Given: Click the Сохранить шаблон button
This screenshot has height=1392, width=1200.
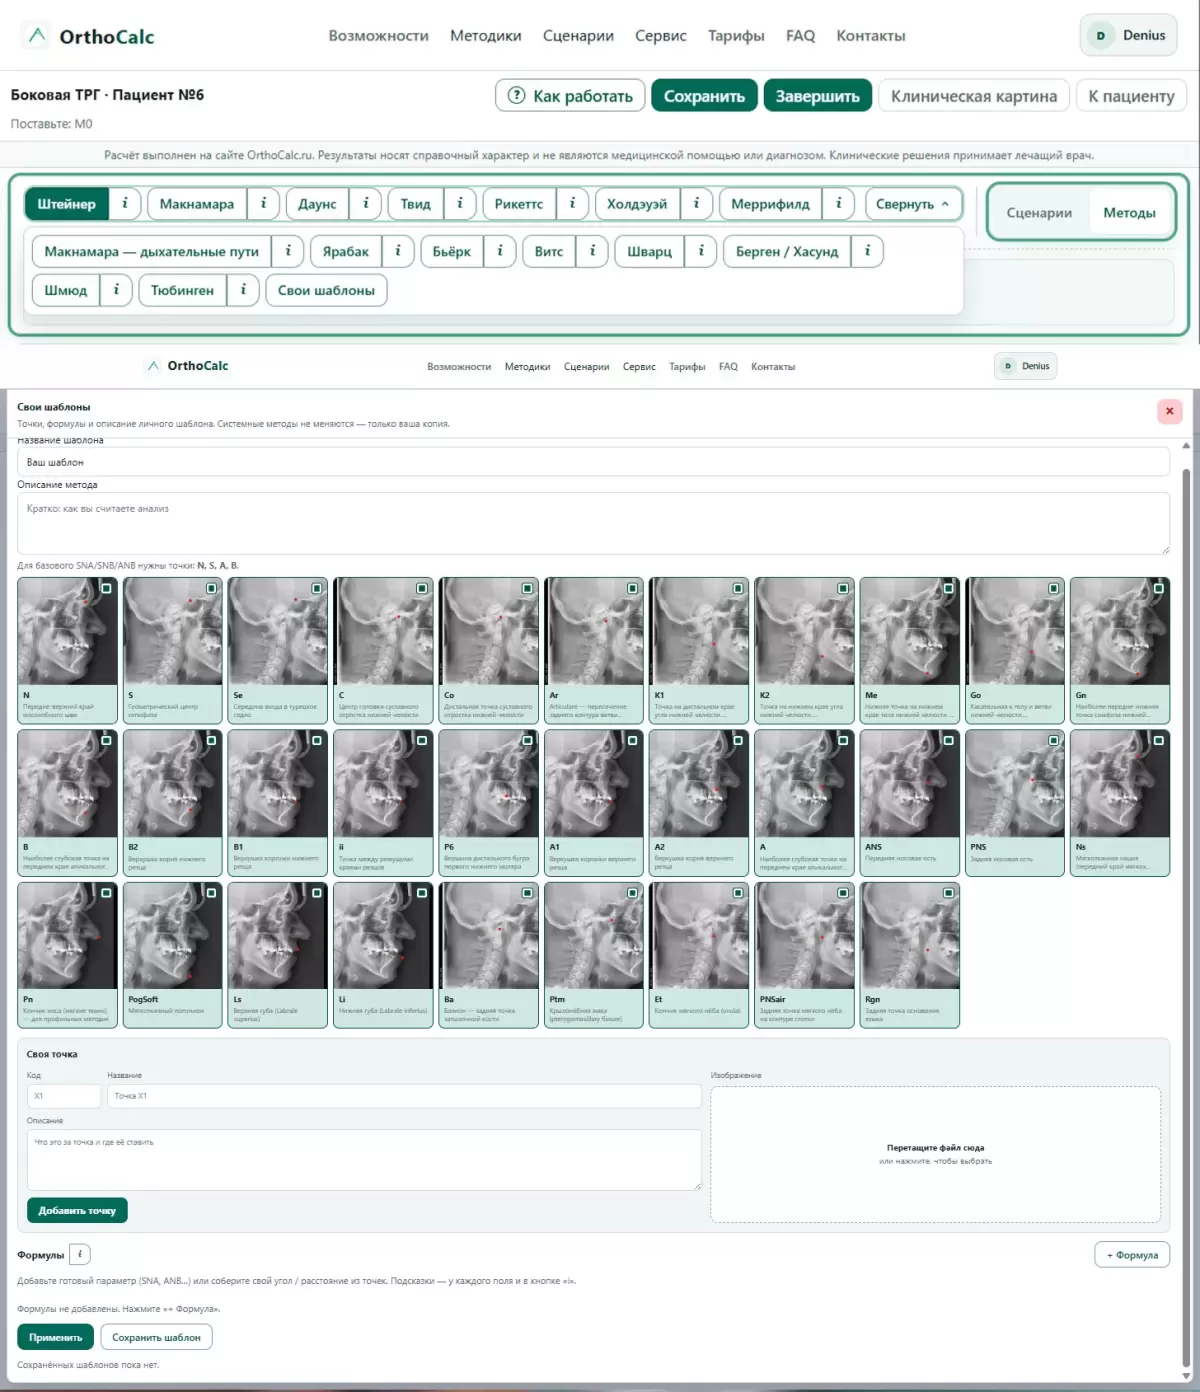Looking at the screenshot, I should tap(156, 1337).
